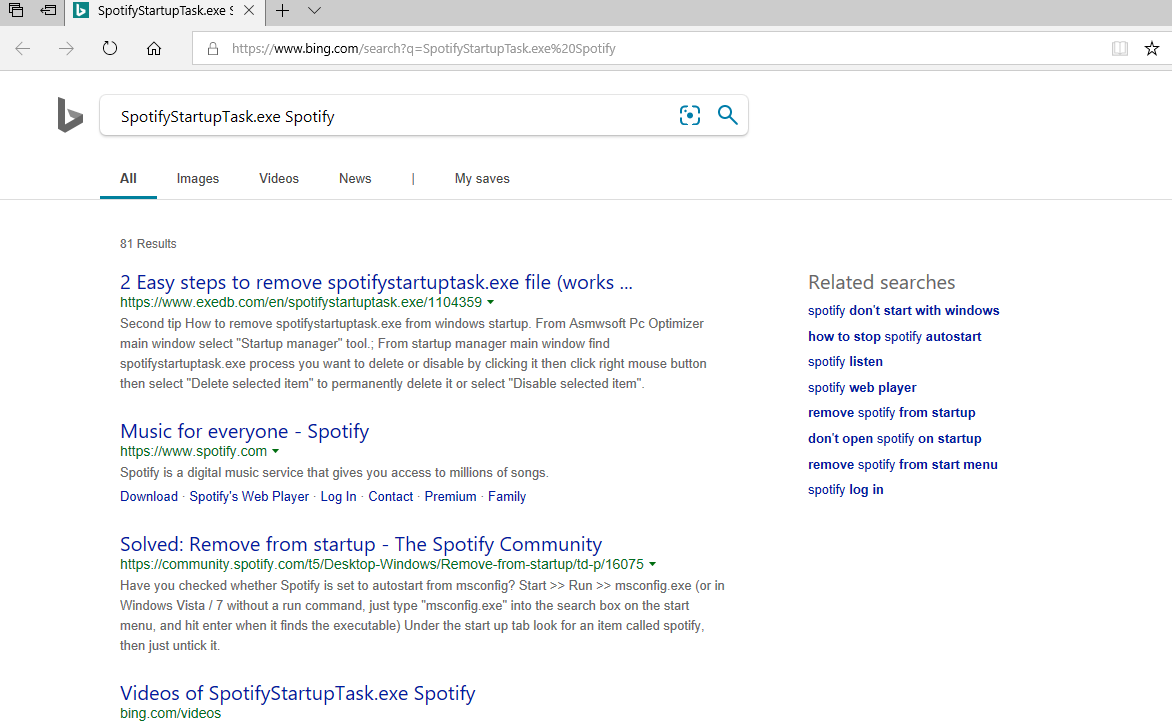
Task: Refresh the current page
Action: click(x=110, y=49)
